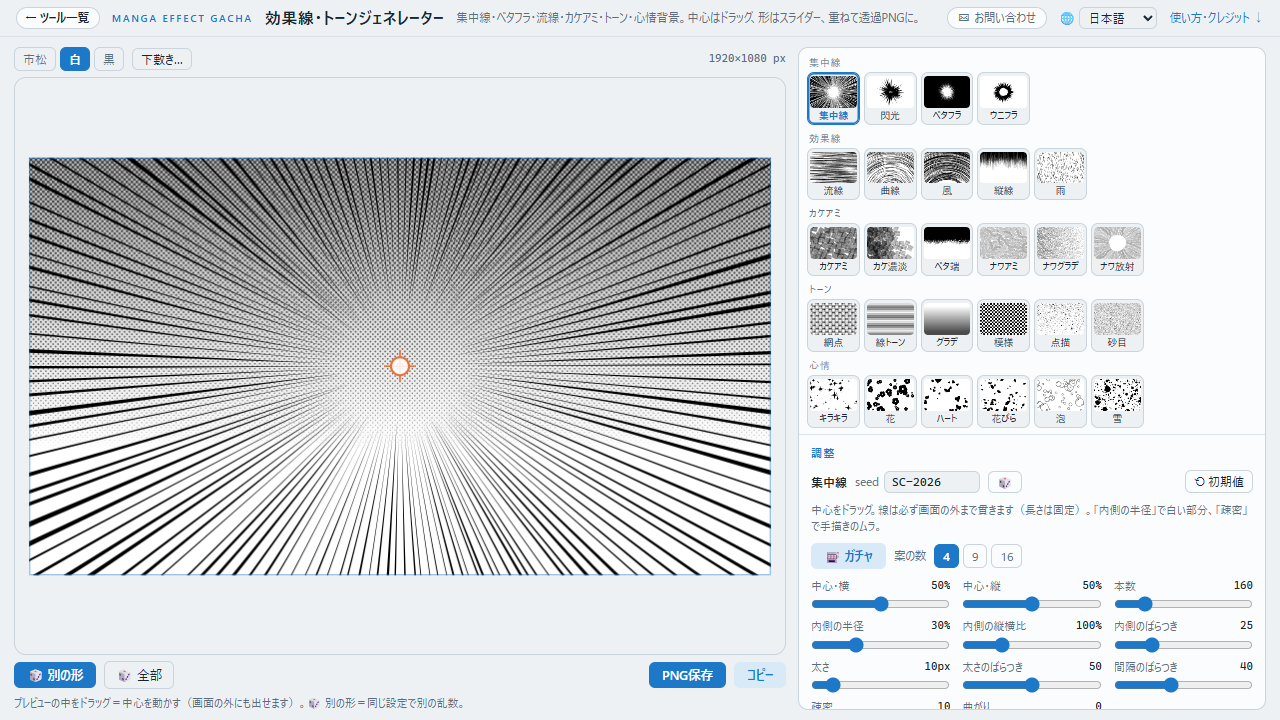Randomize the seed with the dice button
This screenshot has height=720, width=1280.
[x=1004, y=482]
